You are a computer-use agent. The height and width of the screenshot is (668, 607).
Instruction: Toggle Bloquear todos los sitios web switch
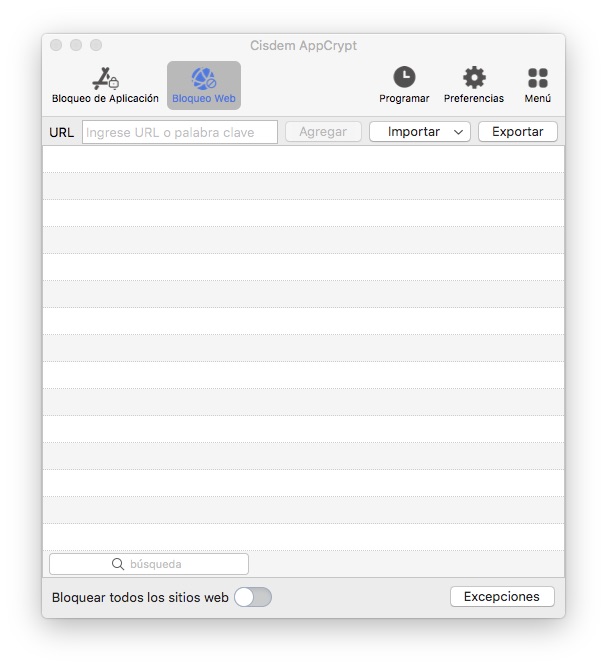252,597
